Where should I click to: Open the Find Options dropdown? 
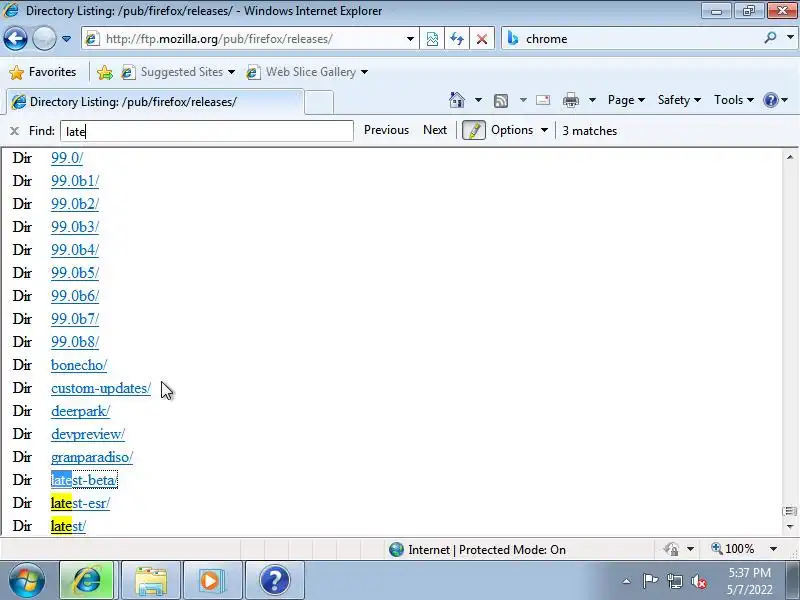click(519, 130)
